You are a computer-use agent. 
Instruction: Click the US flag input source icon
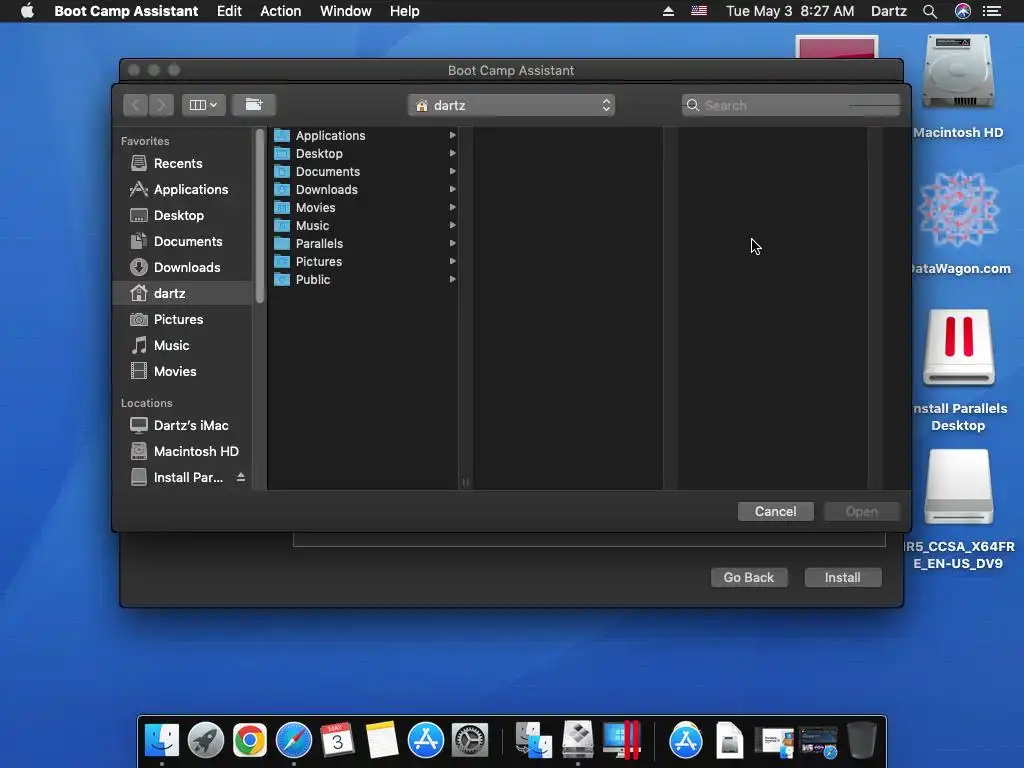coord(699,10)
